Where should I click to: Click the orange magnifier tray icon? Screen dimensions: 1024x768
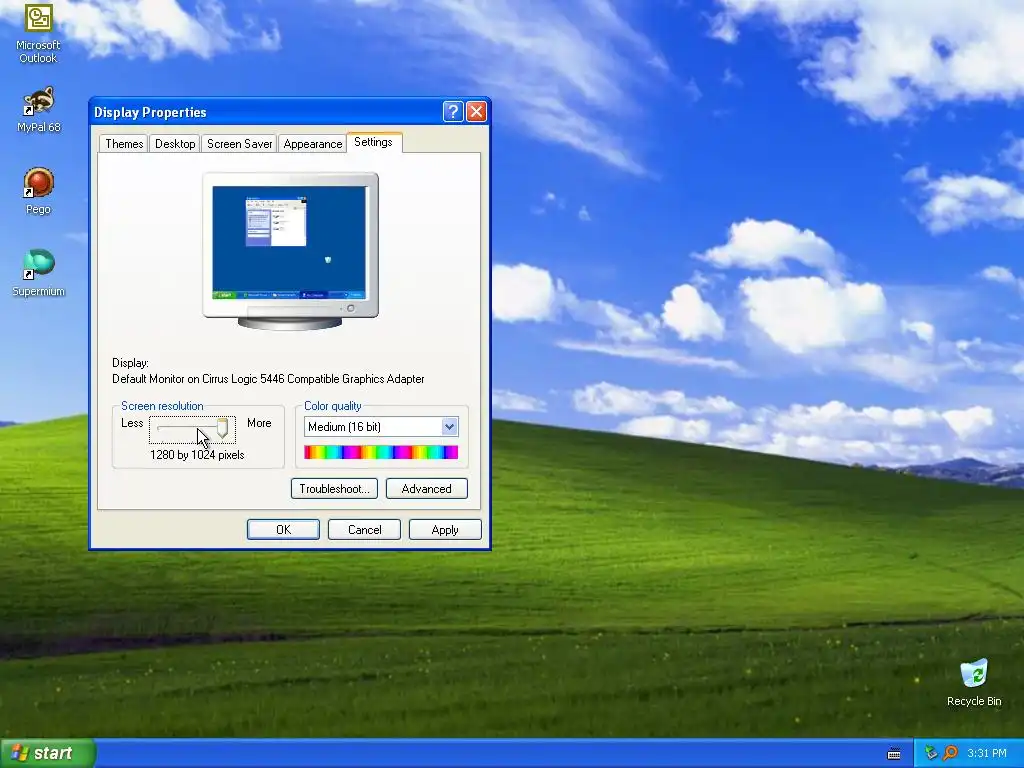(x=950, y=753)
